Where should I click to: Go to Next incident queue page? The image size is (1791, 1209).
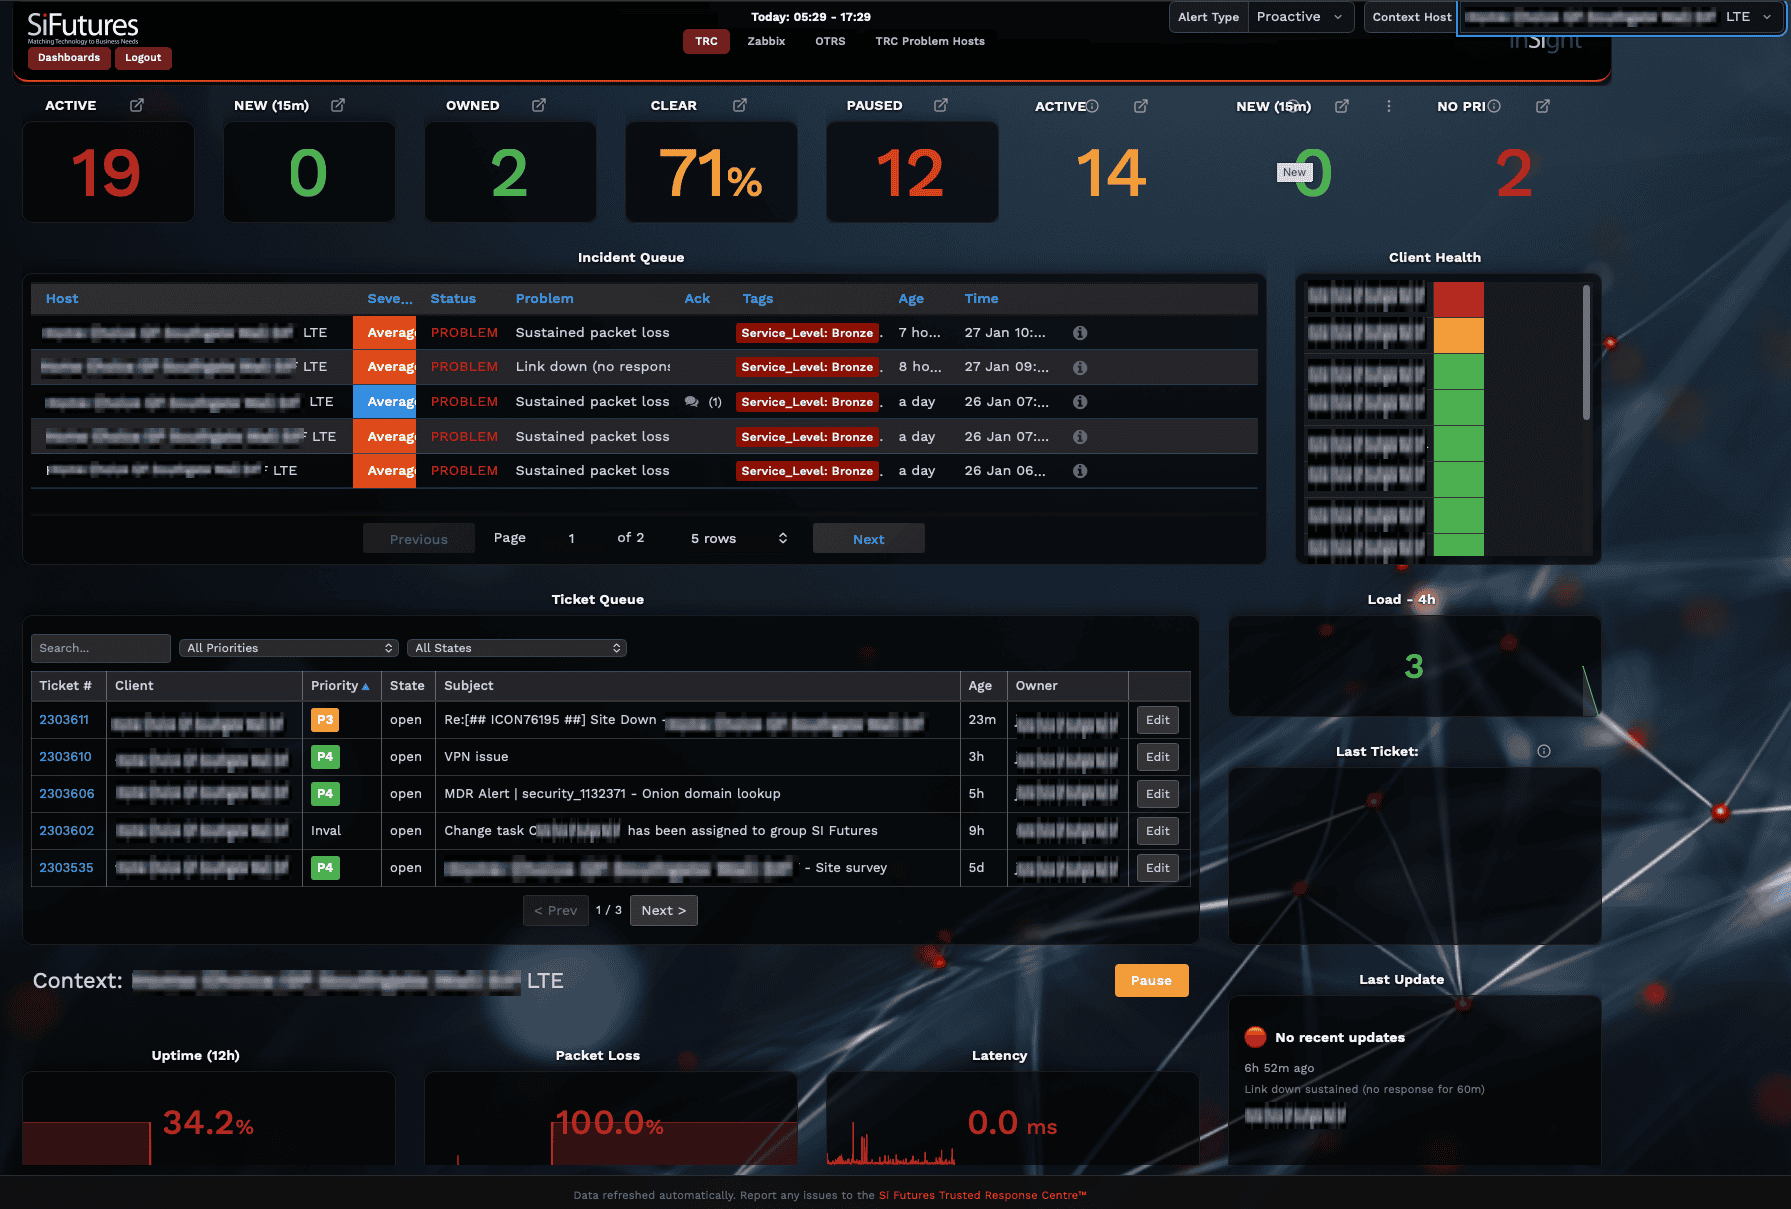pyautogui.click(x=868, y=539)
